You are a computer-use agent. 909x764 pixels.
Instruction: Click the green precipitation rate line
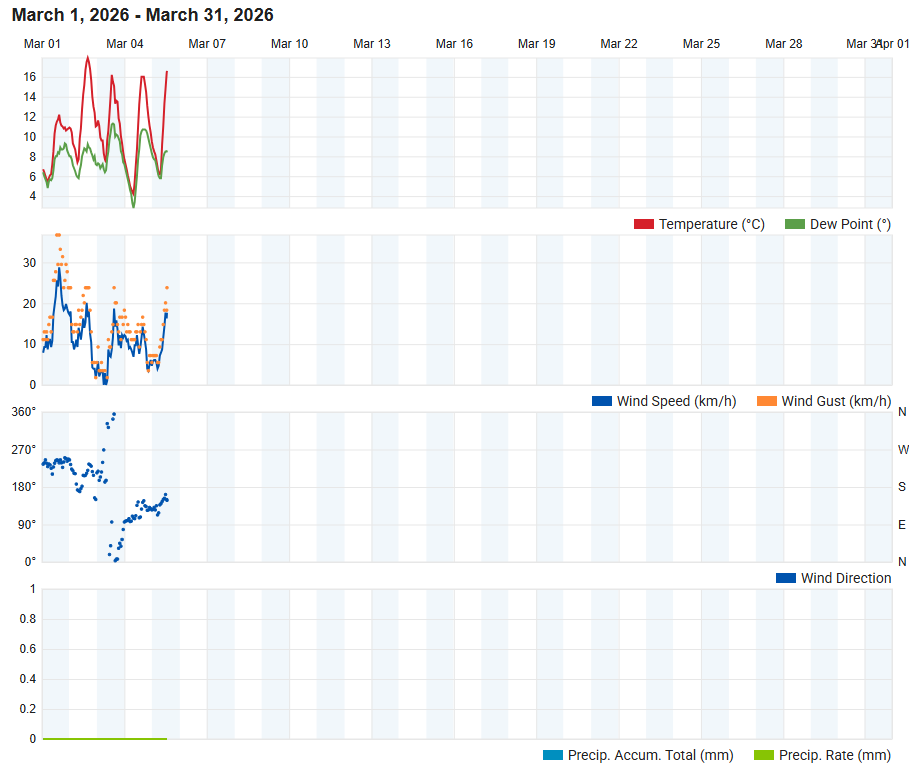(105, 738)
